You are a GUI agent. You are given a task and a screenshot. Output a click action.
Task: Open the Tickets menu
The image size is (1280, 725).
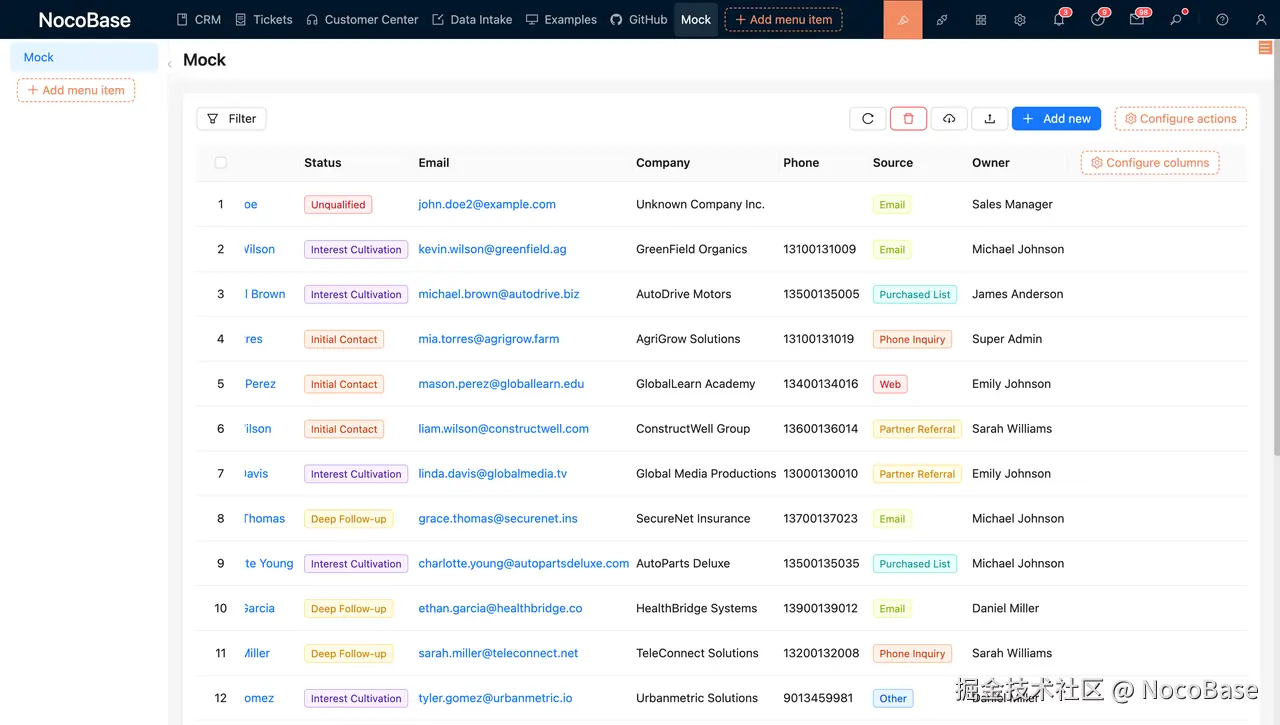click(264, 19)
